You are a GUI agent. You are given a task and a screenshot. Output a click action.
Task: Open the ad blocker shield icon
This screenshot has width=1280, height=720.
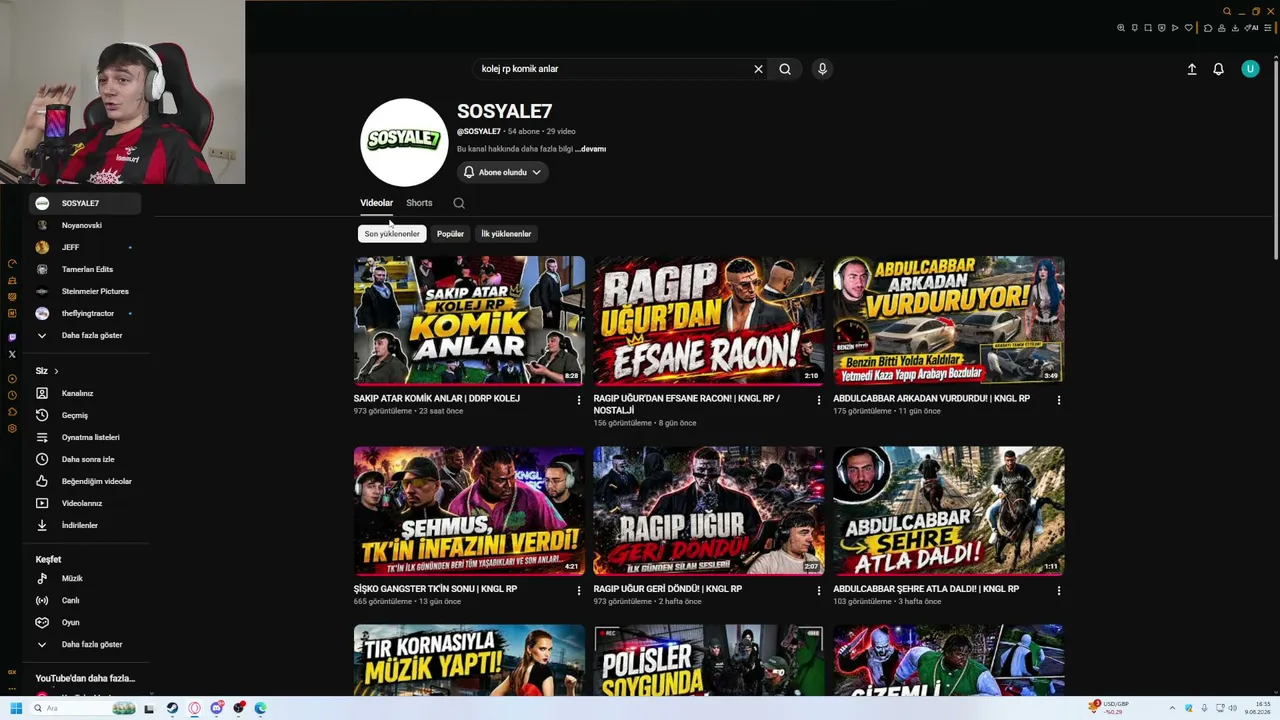click(x=1161, y=28)
